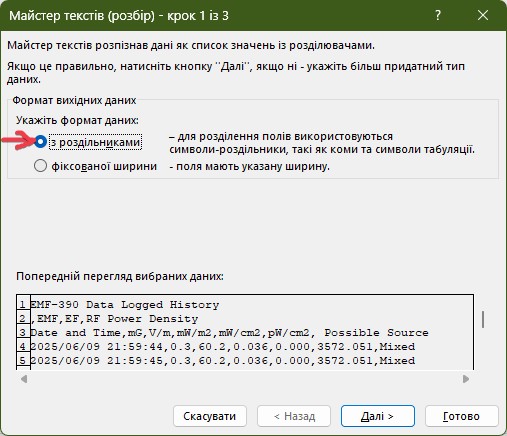Click the "Скасувати" button

(210, 416)
